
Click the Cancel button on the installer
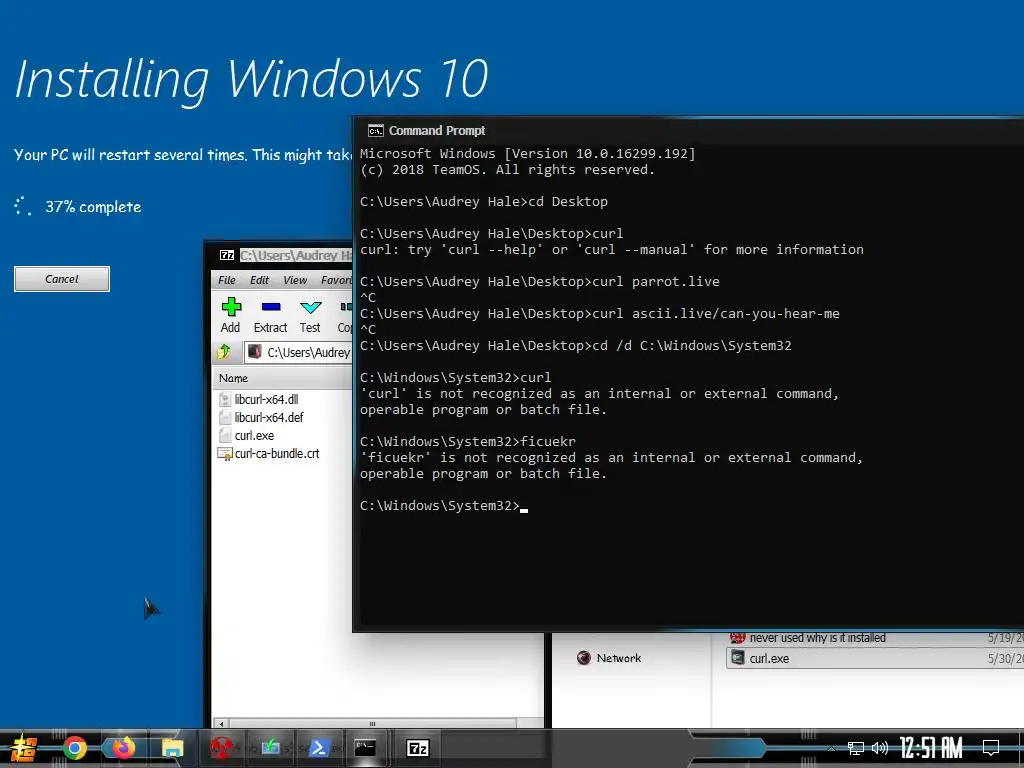tap(62, 279)
